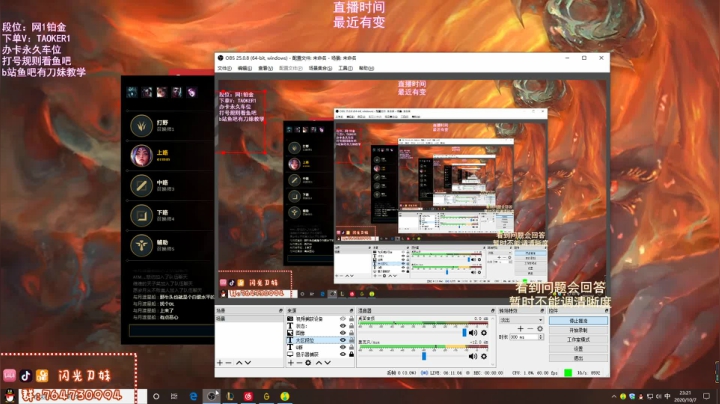Select 显示器捕获 source row
720x404 pixels.
(x=320, y=354)
